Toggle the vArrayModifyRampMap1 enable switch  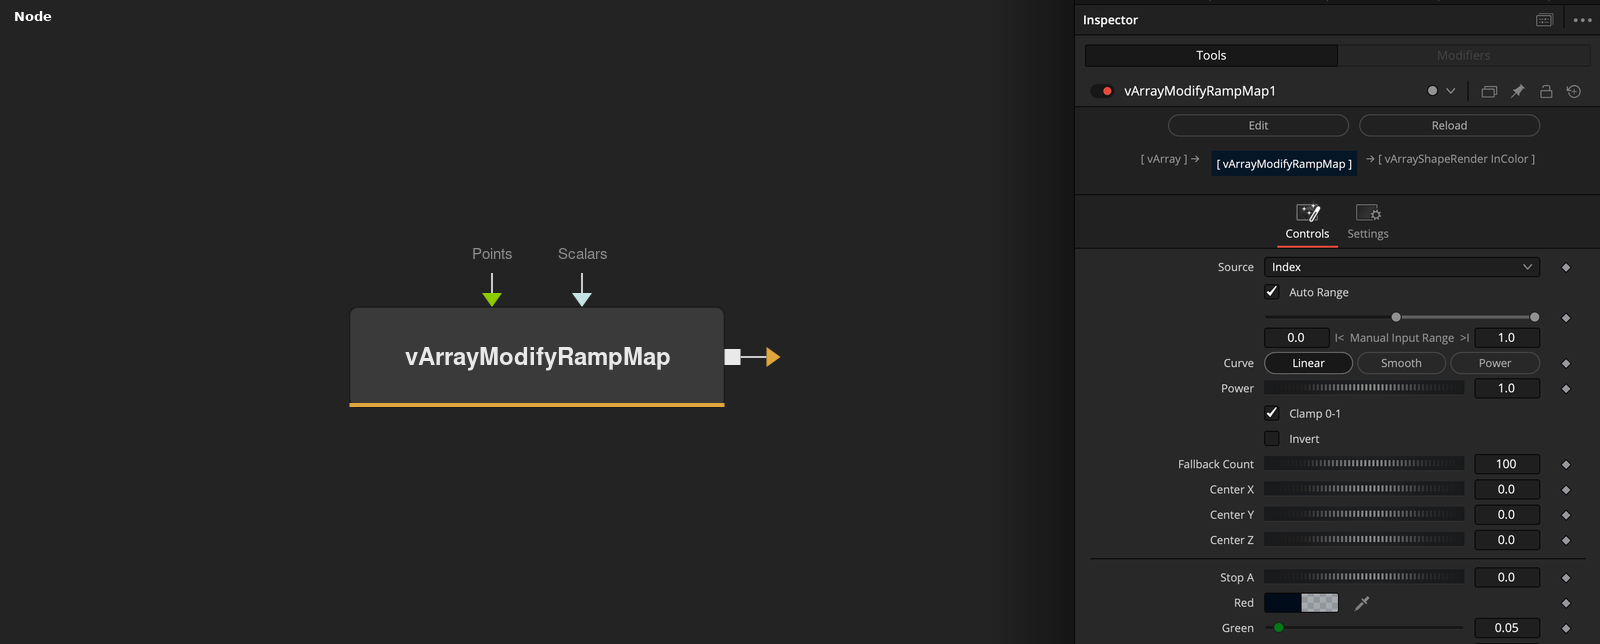pos(1102,91)
